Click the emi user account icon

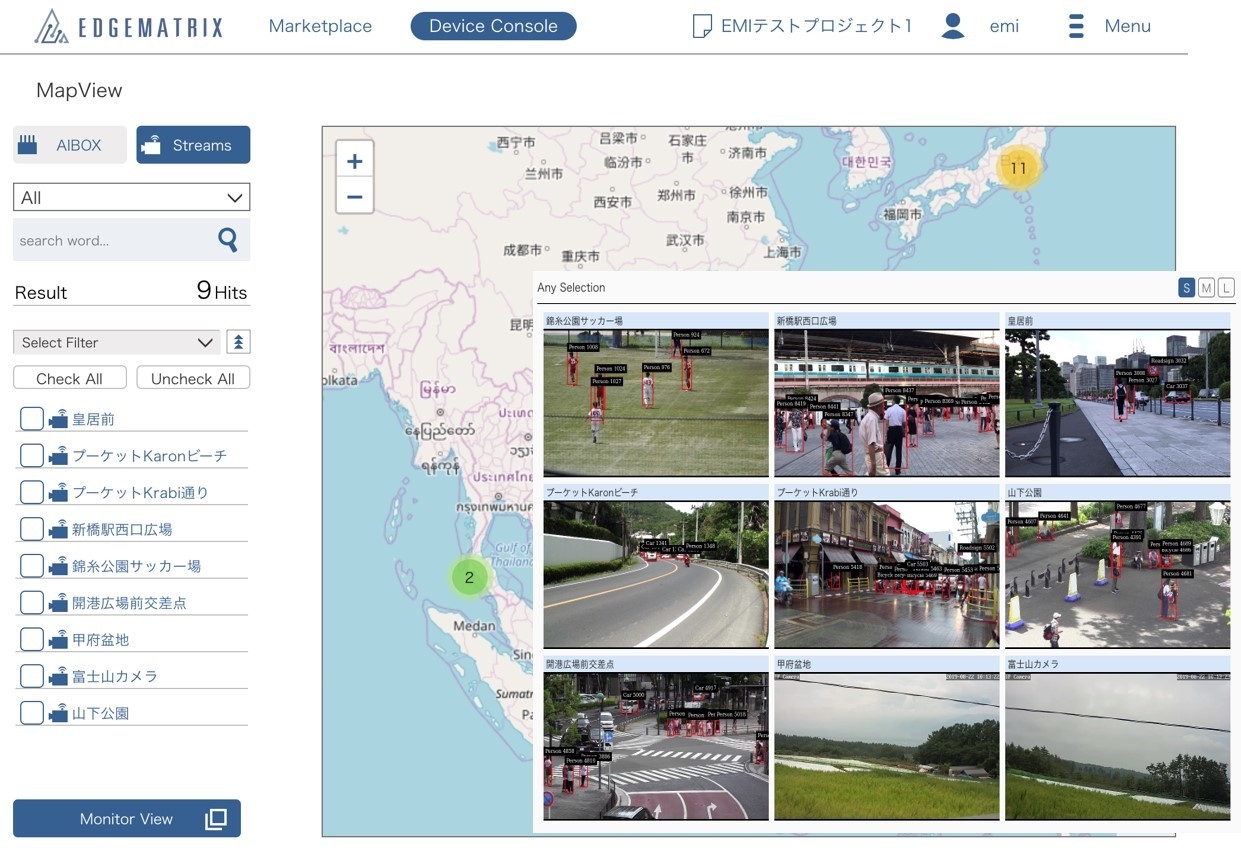(x=952, y=25)
